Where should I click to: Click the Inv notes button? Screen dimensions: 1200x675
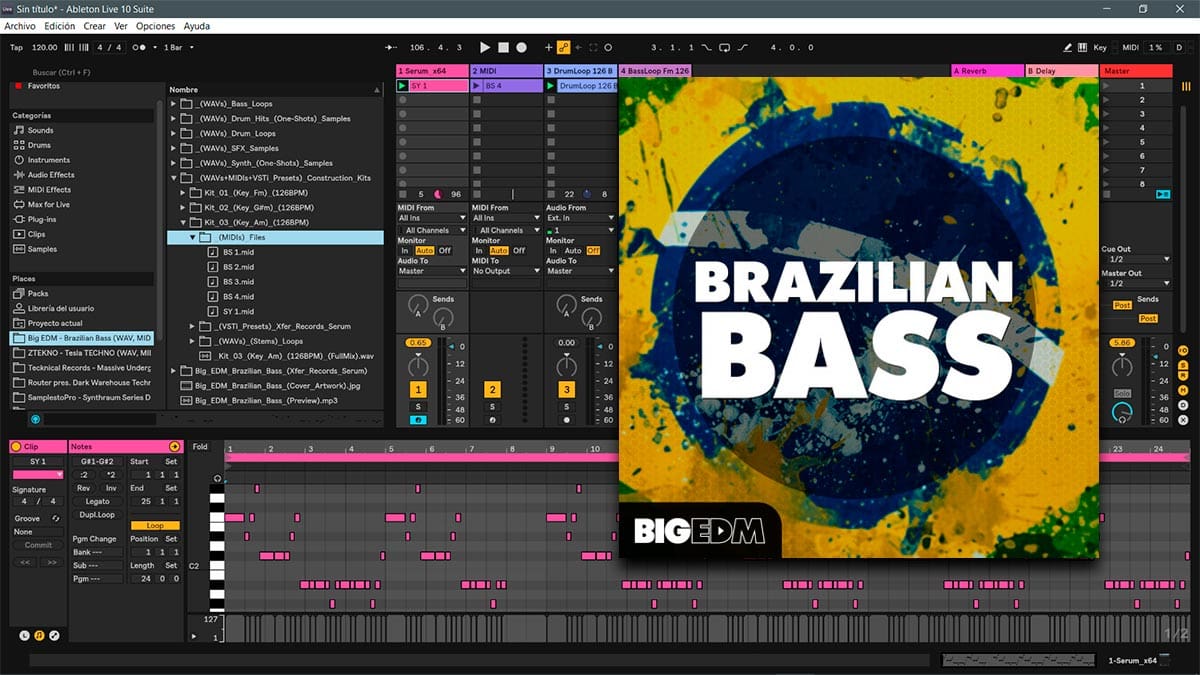click(111, 488)
